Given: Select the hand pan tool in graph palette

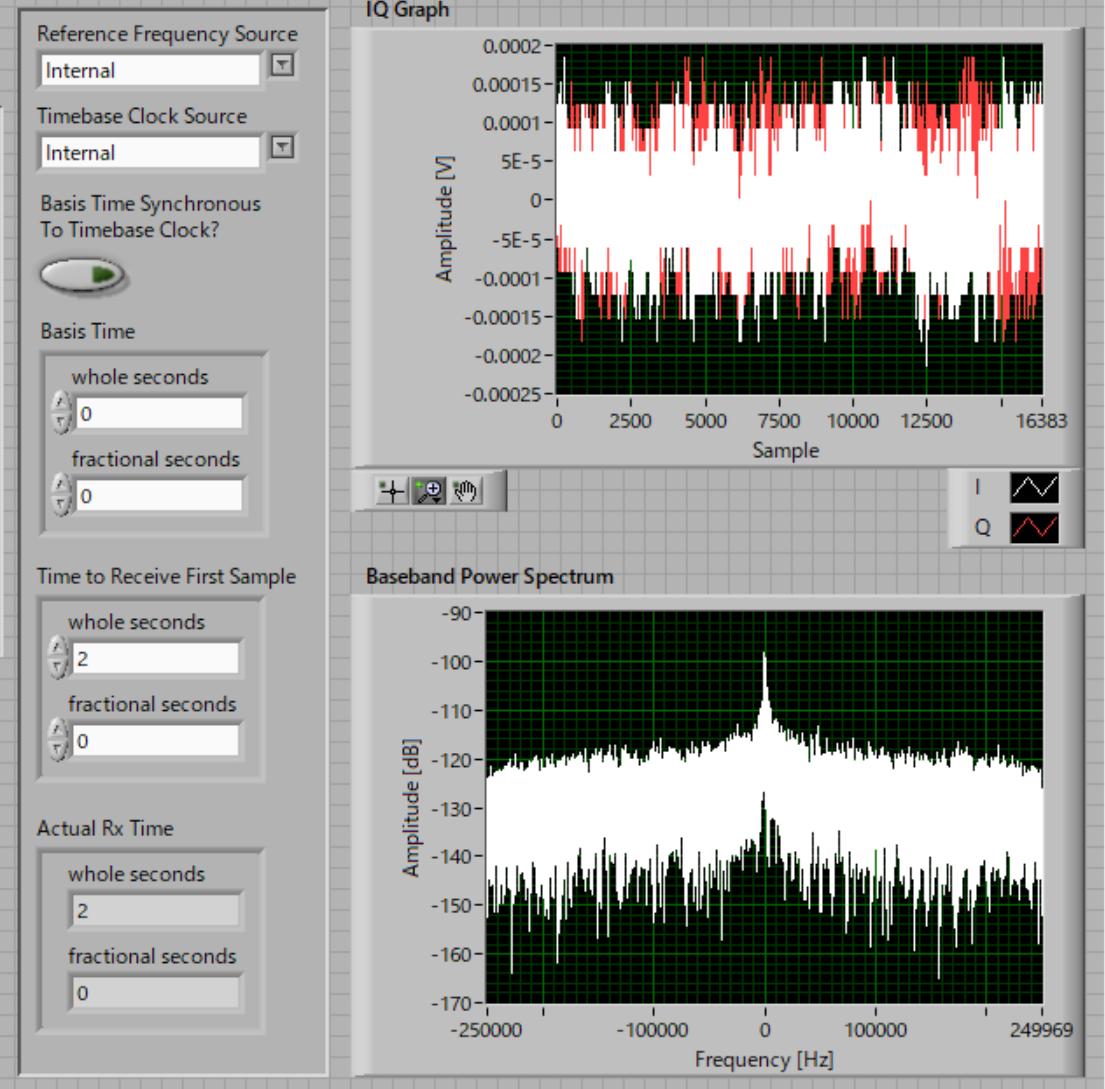Looking at the screenshot, I should click(x=465, y=491).
